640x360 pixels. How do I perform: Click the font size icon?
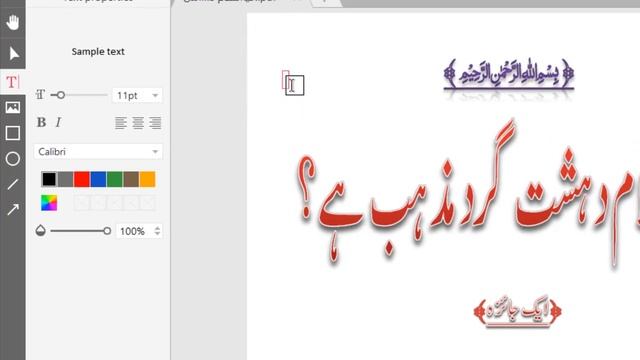pyautogui.click(x=40, y=95)
